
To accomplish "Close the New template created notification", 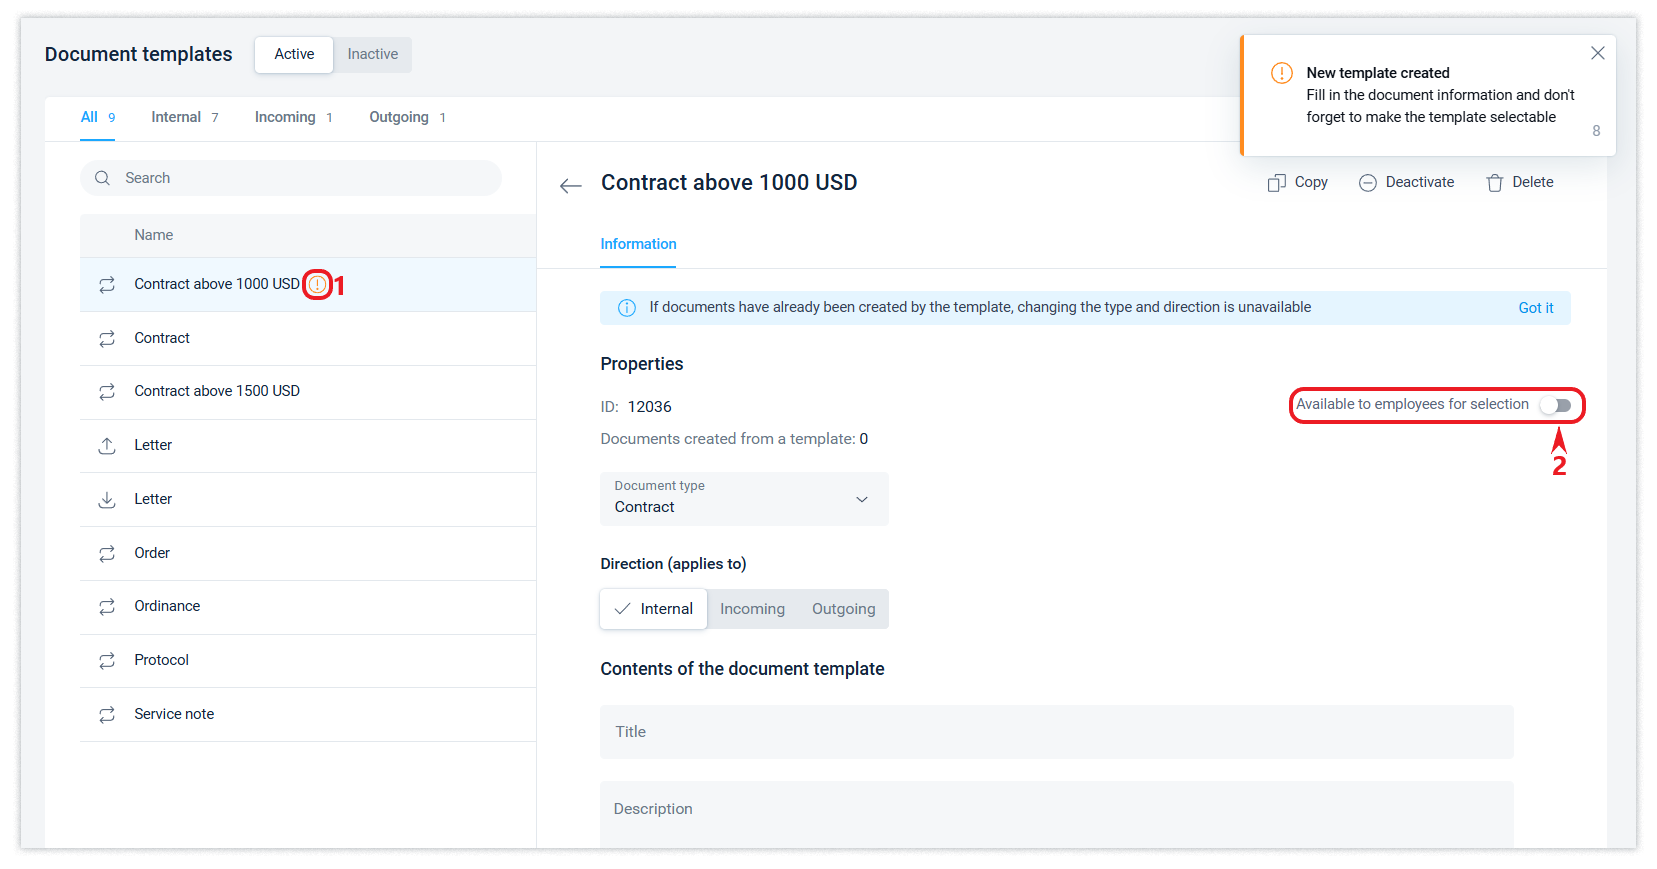I will coord(1597,54).
